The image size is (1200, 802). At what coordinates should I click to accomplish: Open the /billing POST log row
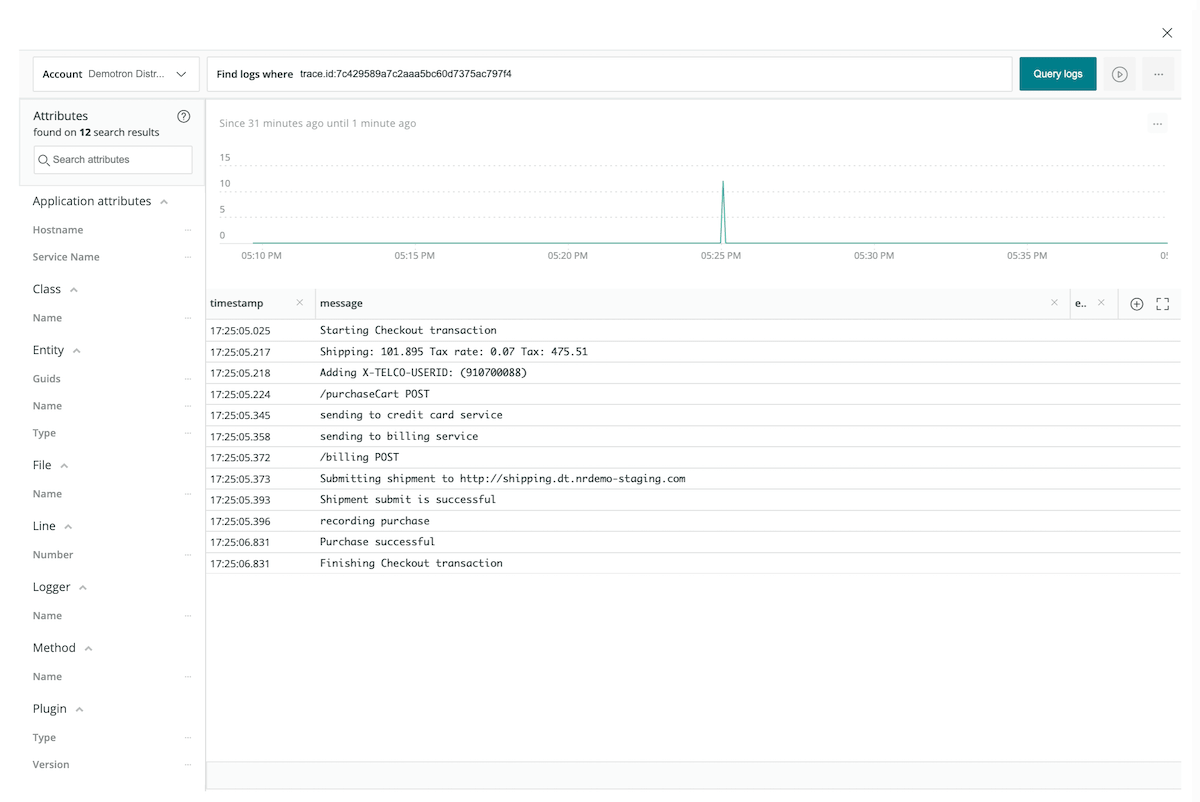click(693, 458)
